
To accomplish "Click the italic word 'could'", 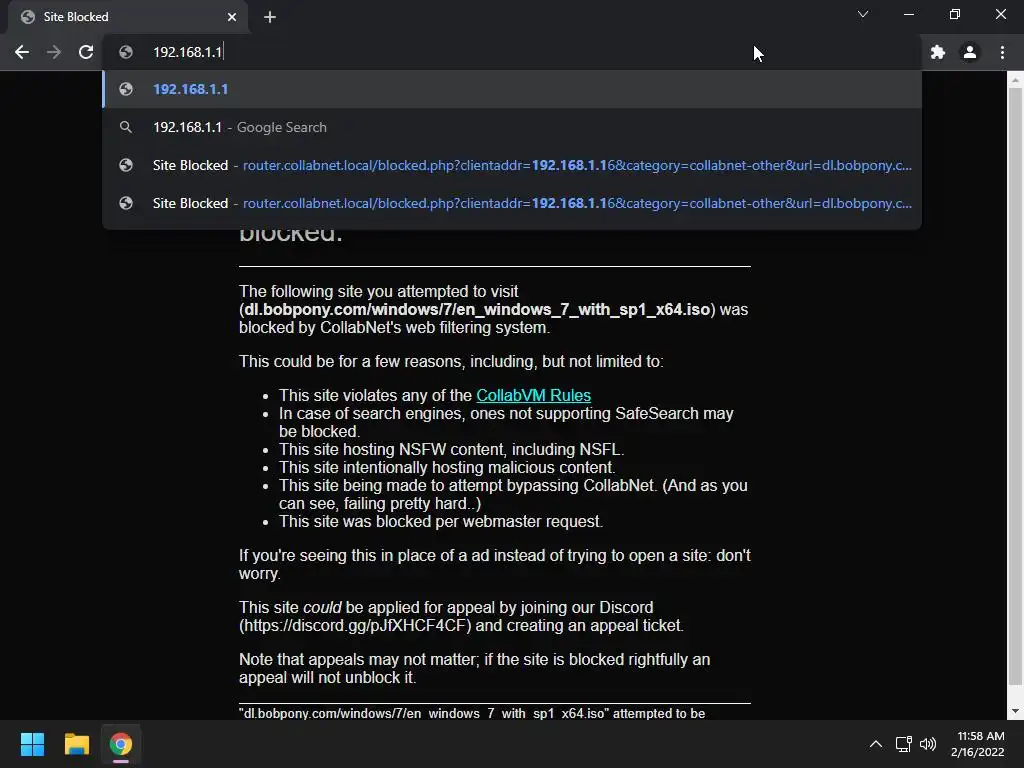I will coord(322,607).
